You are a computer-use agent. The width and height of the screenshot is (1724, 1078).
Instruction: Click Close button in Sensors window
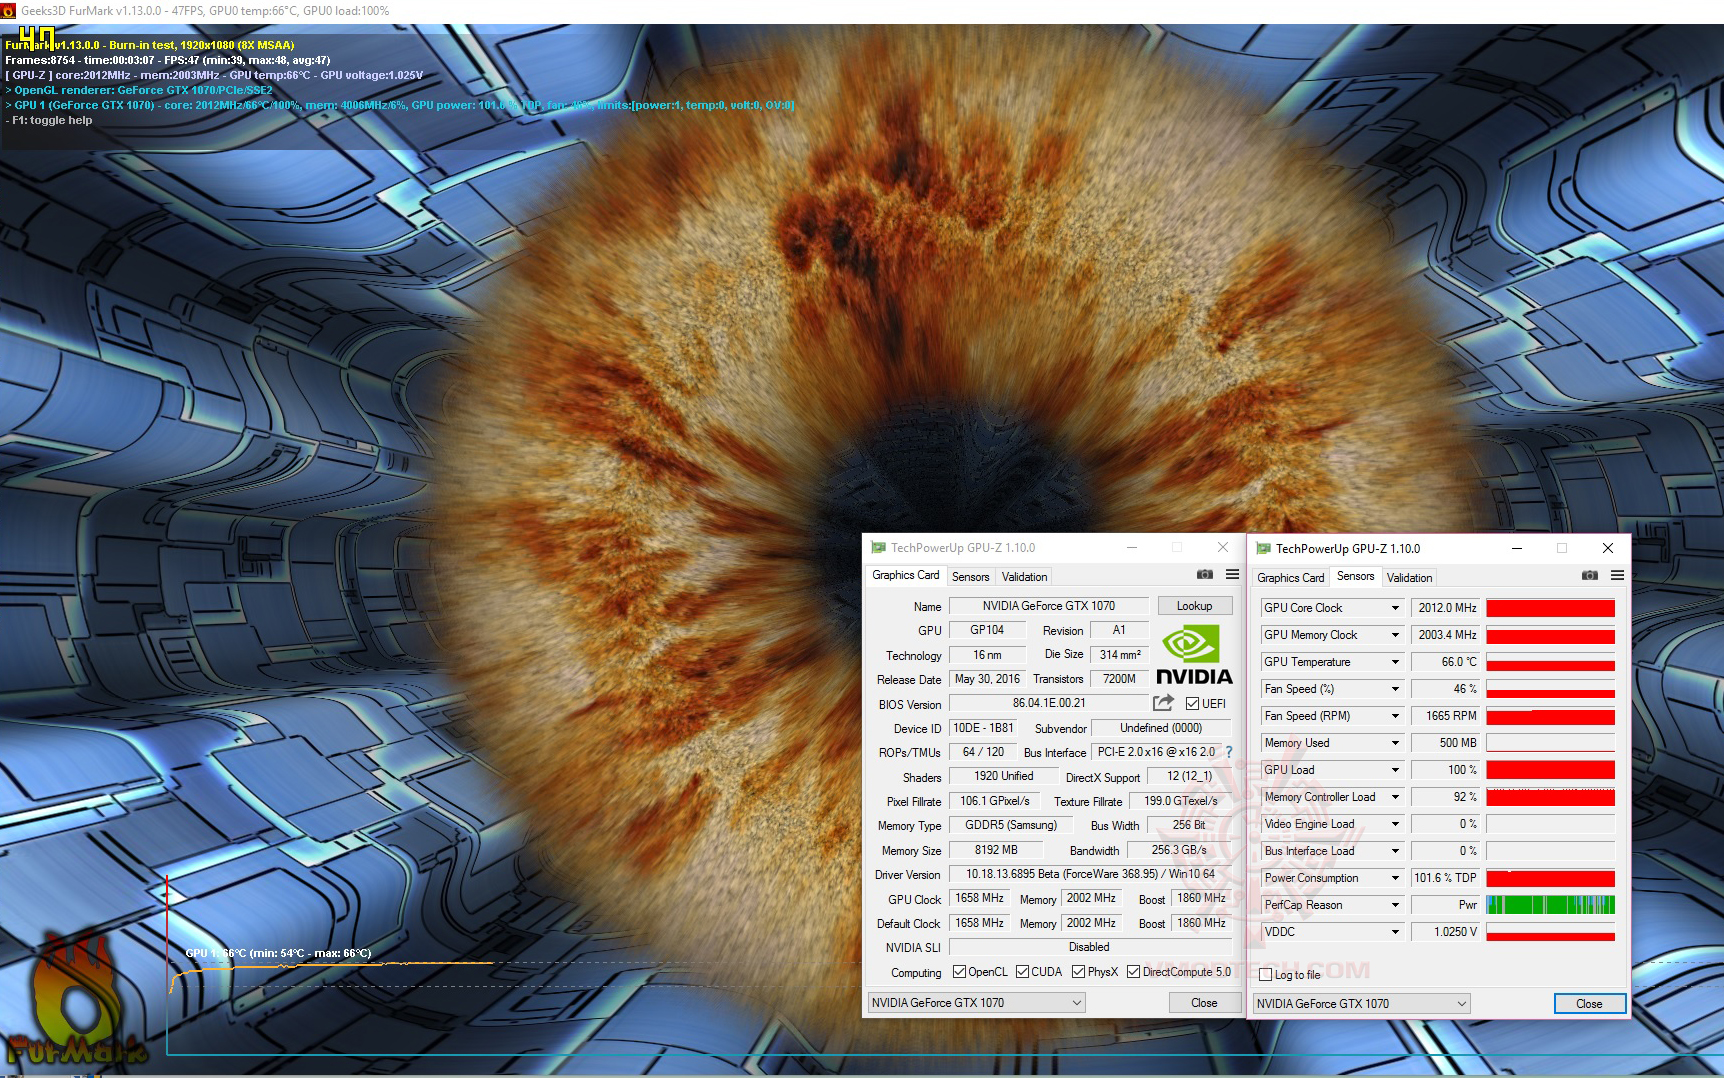point(1589,1003)
